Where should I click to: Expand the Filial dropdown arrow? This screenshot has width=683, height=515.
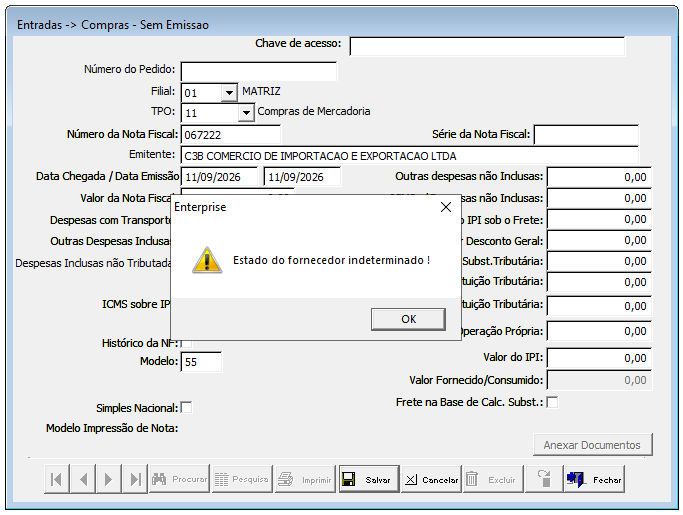coord(229,92)
